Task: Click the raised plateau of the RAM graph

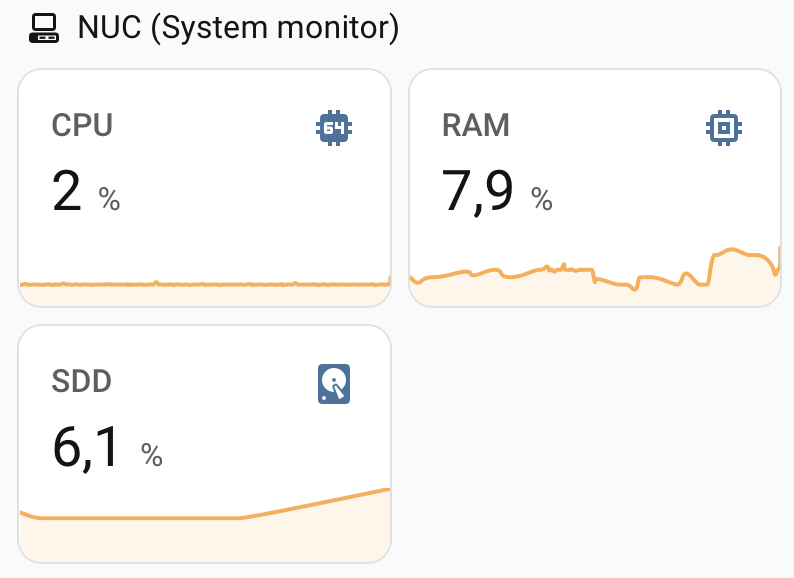Action: point(738,251)
